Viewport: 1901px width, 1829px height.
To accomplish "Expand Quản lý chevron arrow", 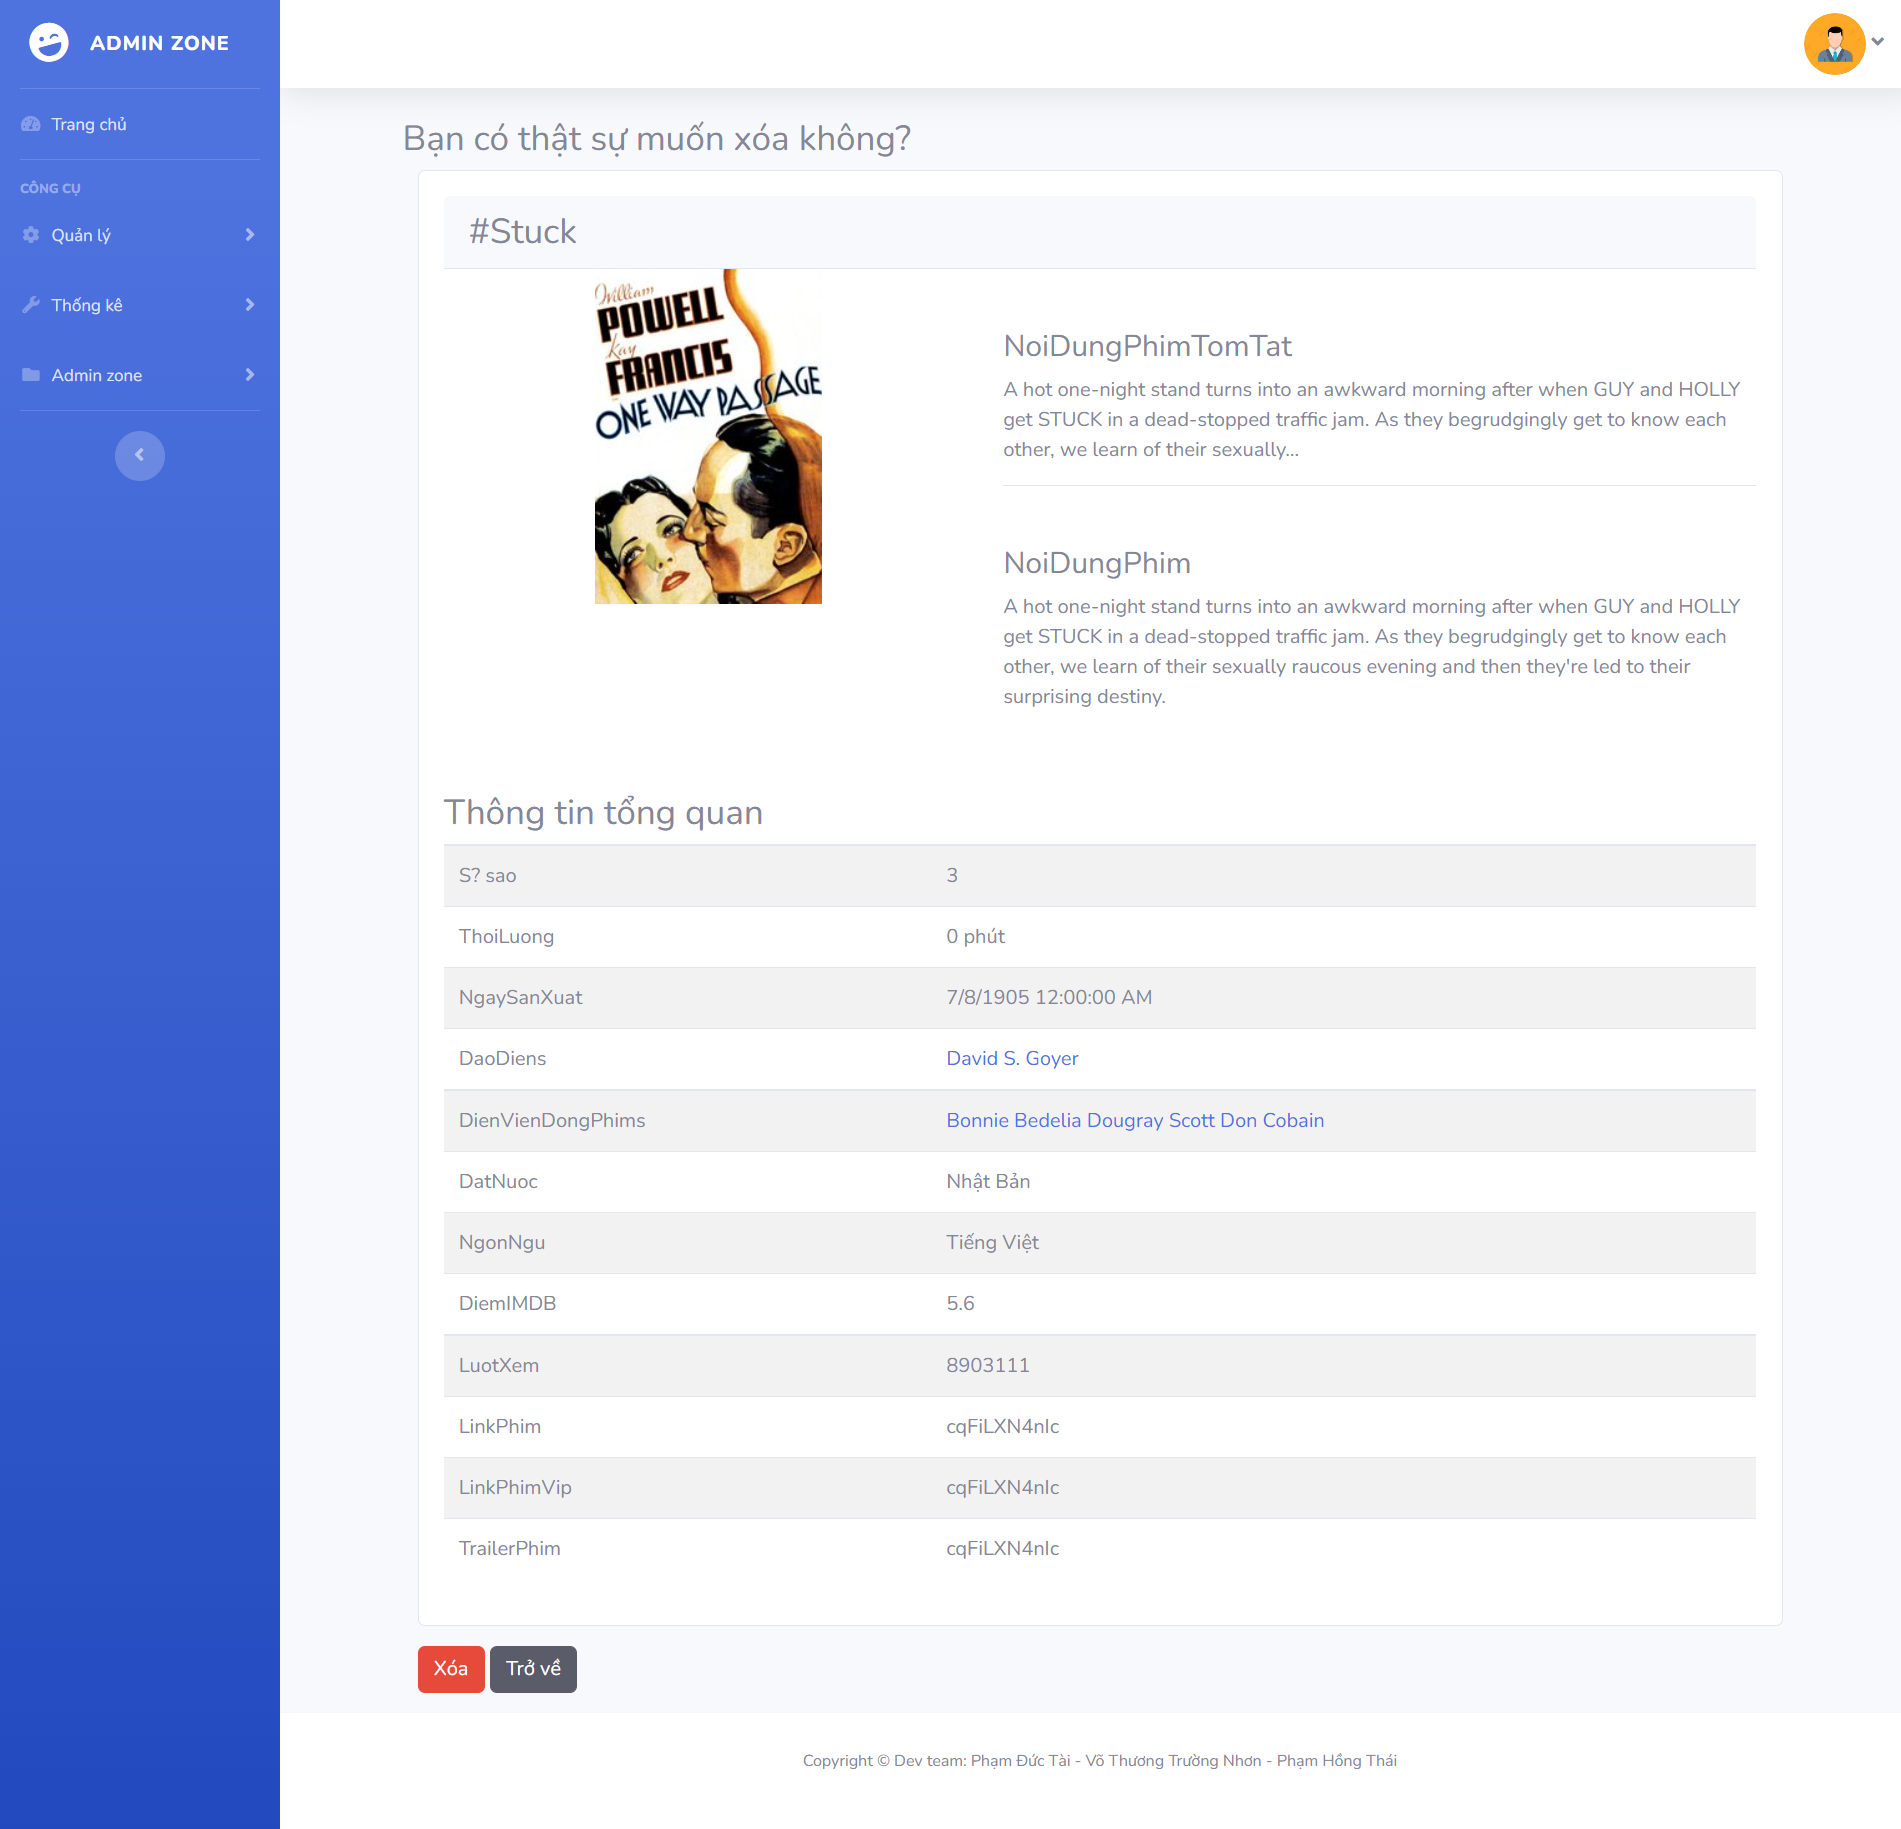I will pyautogui.click(x=250, y=235).
